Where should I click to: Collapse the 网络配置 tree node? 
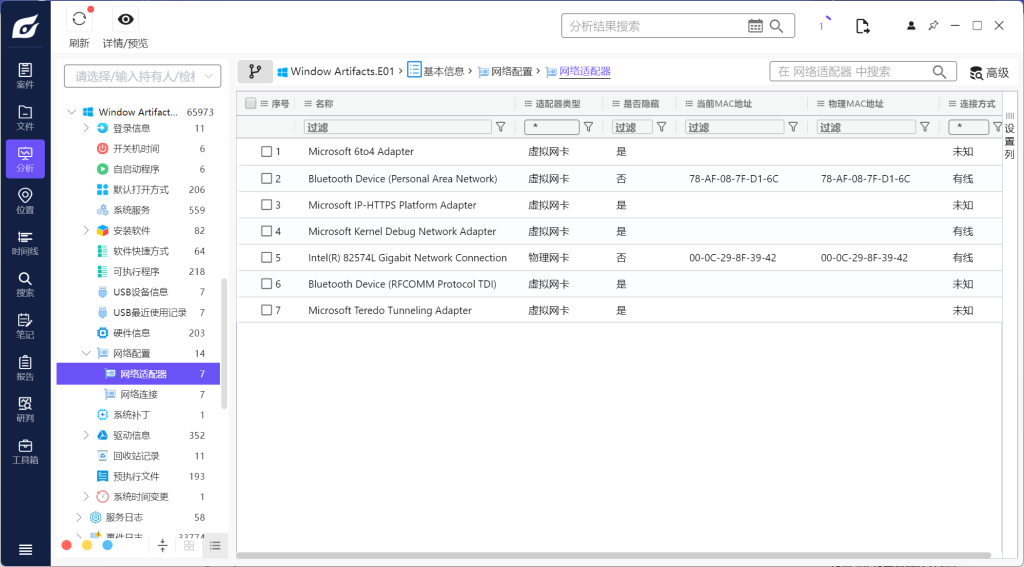click(x=86, y=353)
